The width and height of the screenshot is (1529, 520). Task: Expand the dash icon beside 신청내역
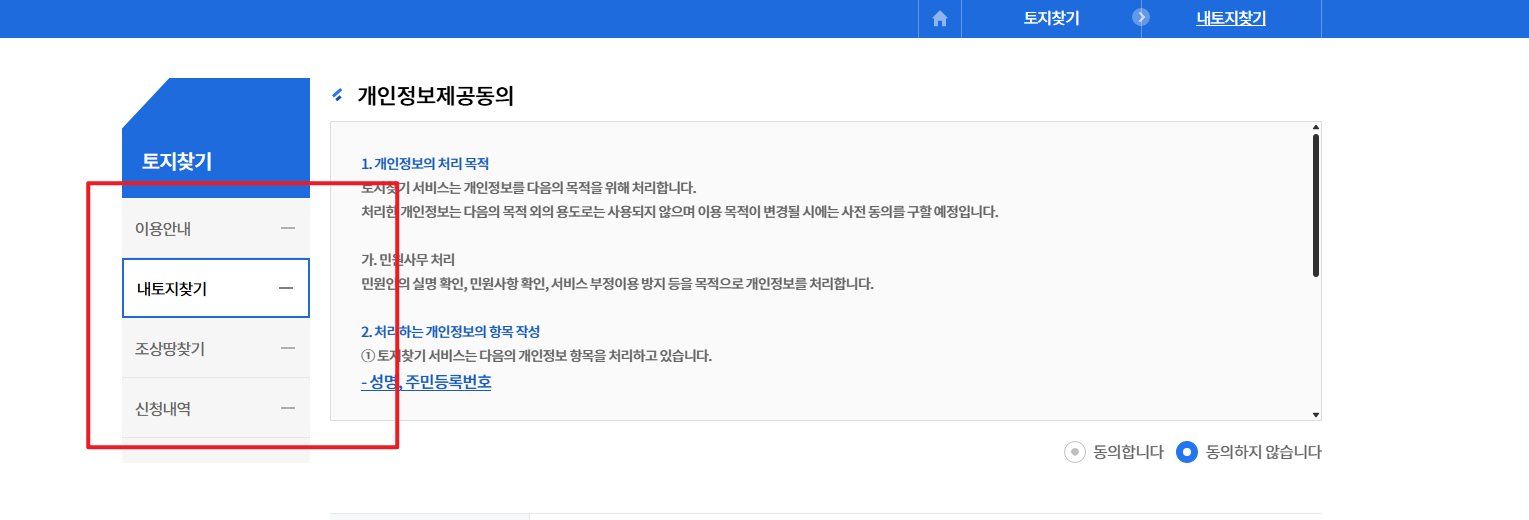click(288, 408)
